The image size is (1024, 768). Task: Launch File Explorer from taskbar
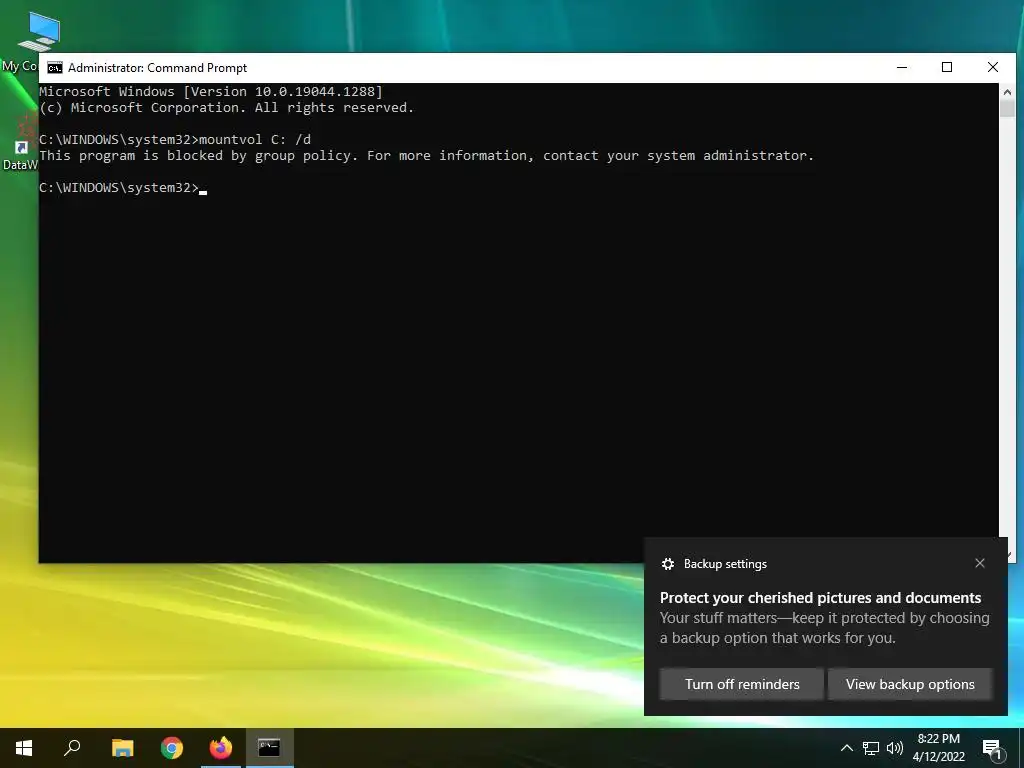[122, 748]
